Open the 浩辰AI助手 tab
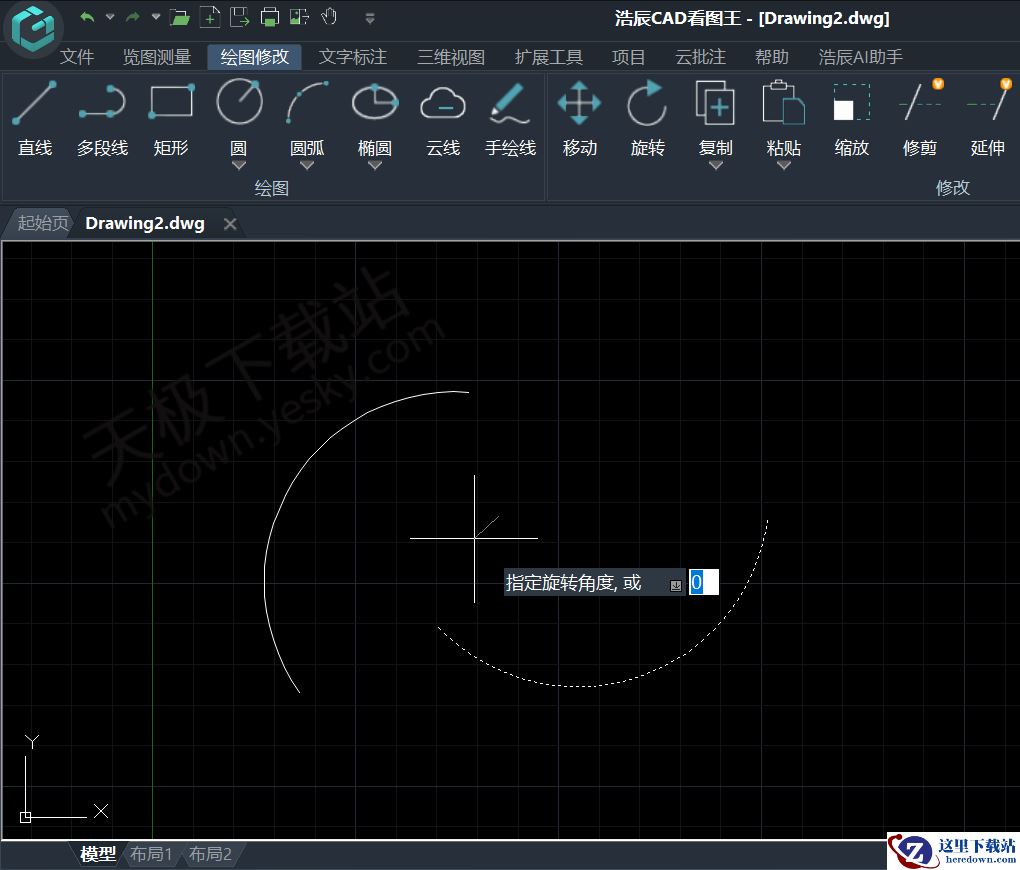The image size is (1020, 870). click(860, 57)
